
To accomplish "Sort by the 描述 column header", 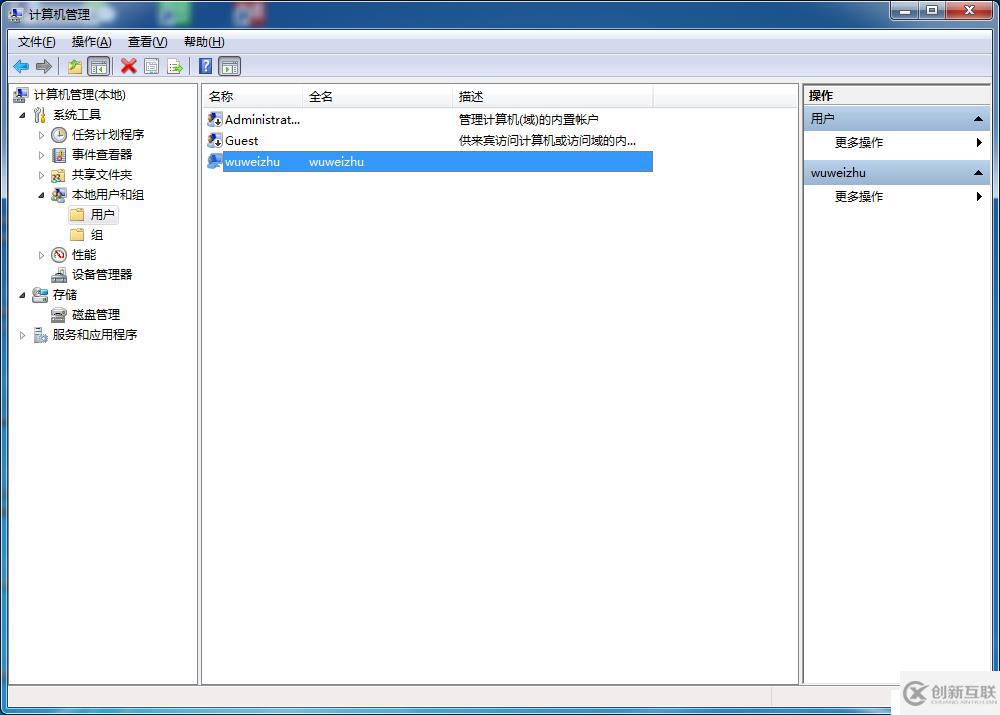I will (x=553, y=96).
